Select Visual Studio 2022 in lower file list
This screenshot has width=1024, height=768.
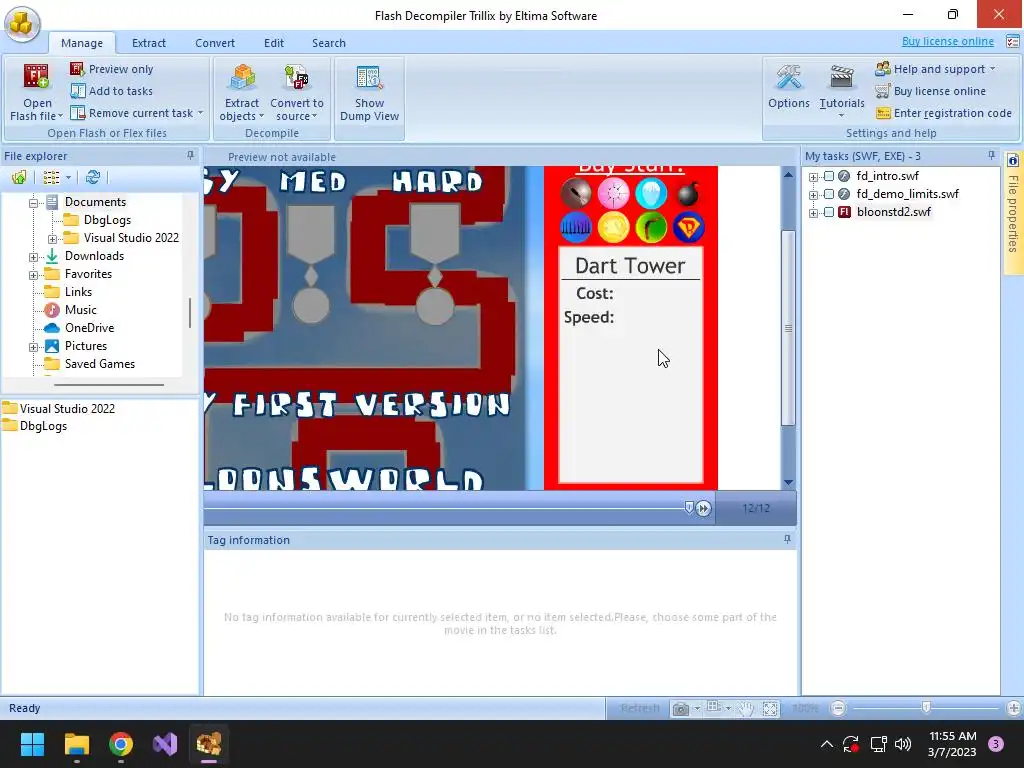coord(67,409)
